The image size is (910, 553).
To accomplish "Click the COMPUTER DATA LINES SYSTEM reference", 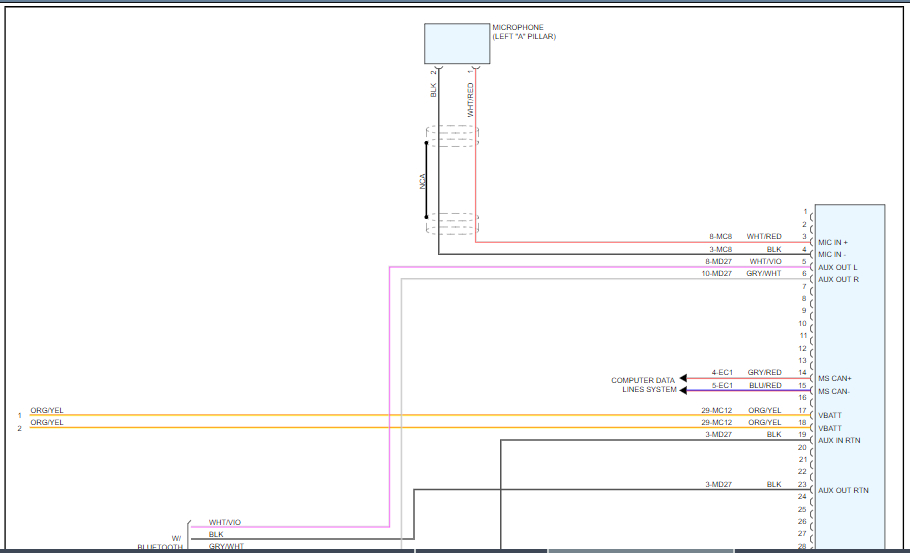I will pos(644,385).
